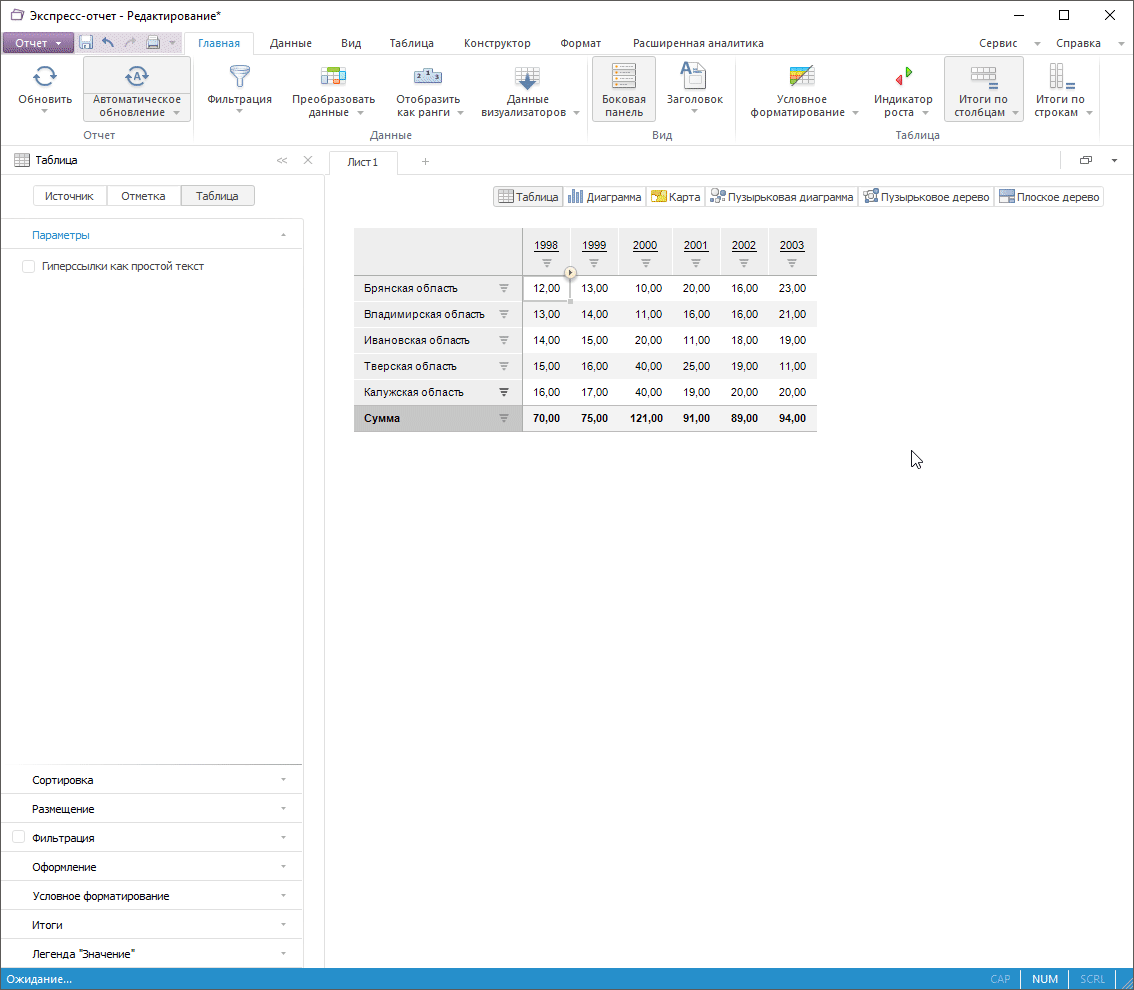The image size is (1134, 990).
Task: Click the filter icon under the 1998 column
Action: pyautogui.click(x=546, y=263)
